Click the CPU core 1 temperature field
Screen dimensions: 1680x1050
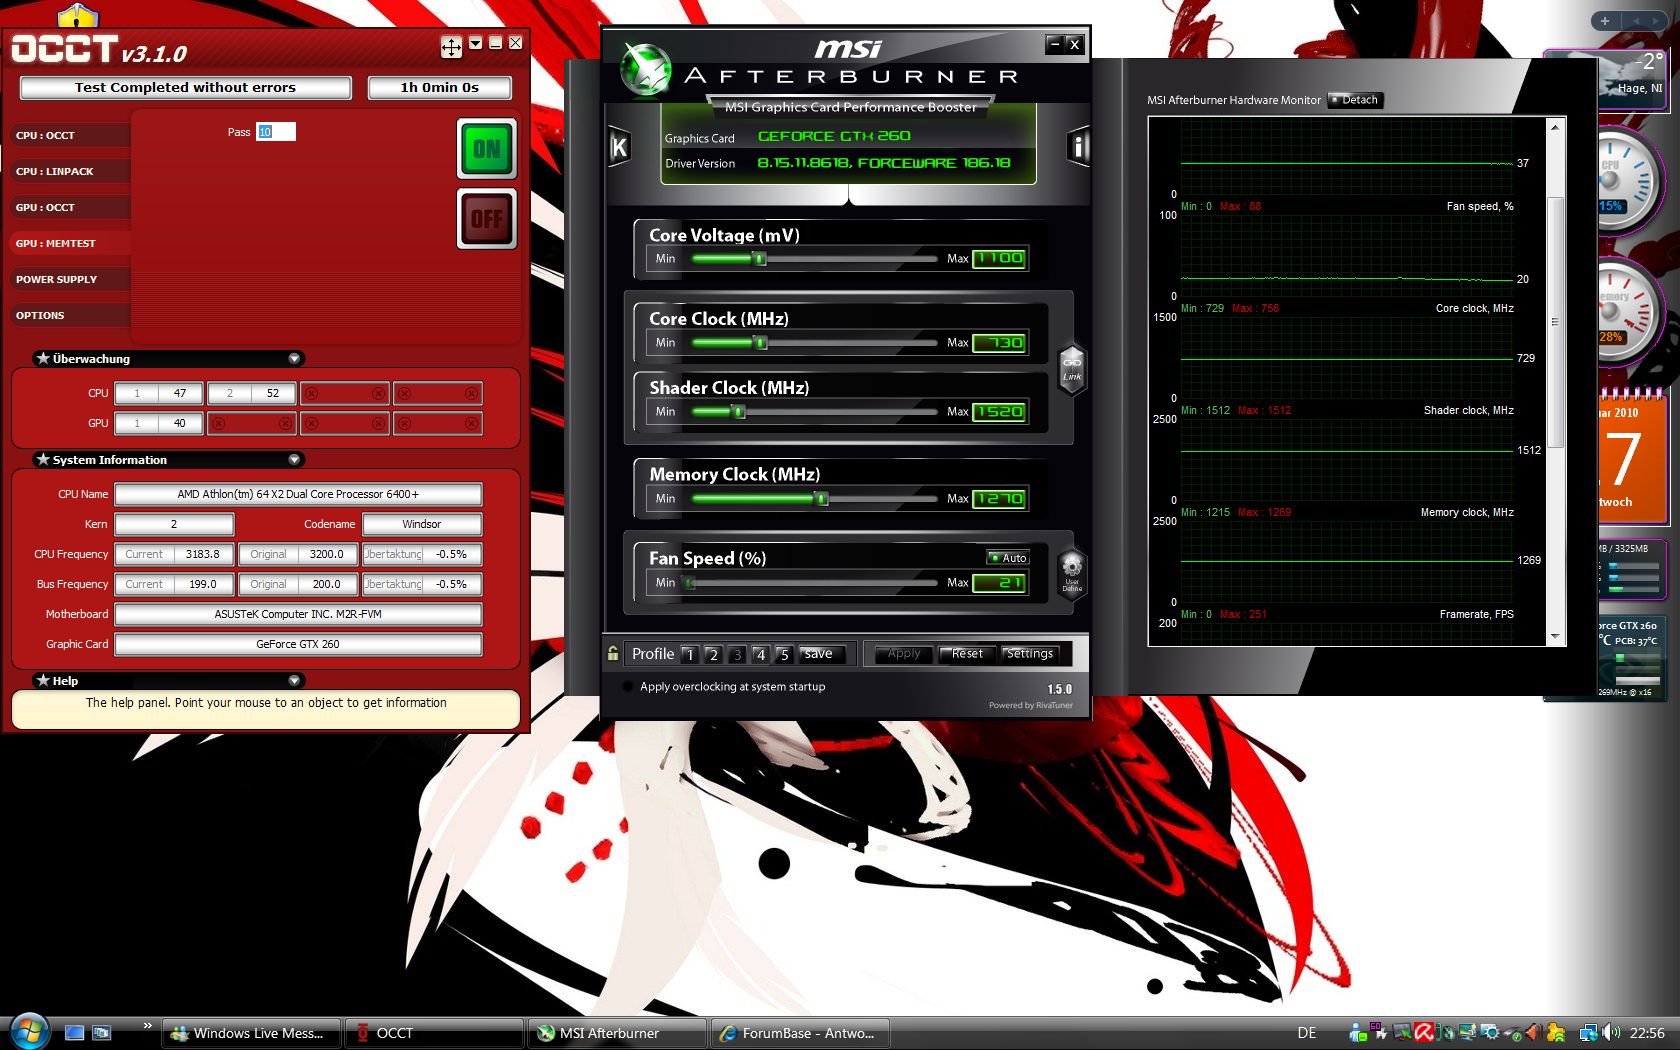pos(159,393)
